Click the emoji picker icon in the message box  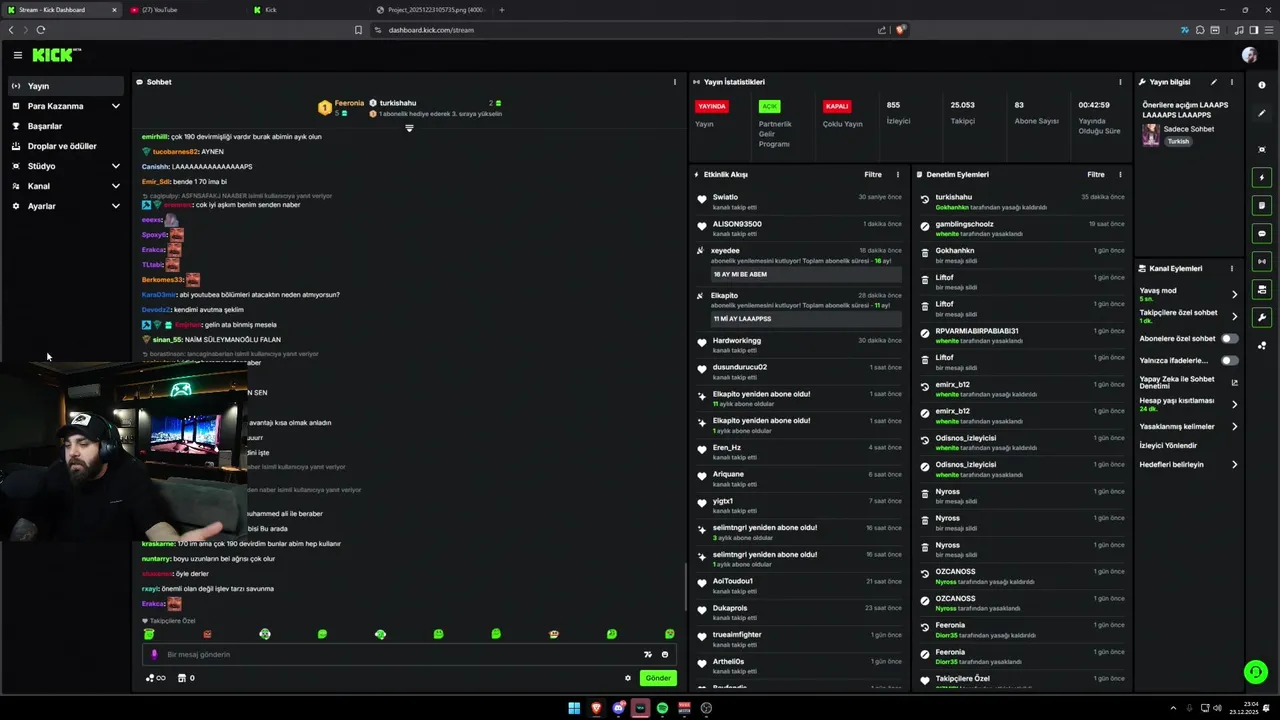point(665,654)
